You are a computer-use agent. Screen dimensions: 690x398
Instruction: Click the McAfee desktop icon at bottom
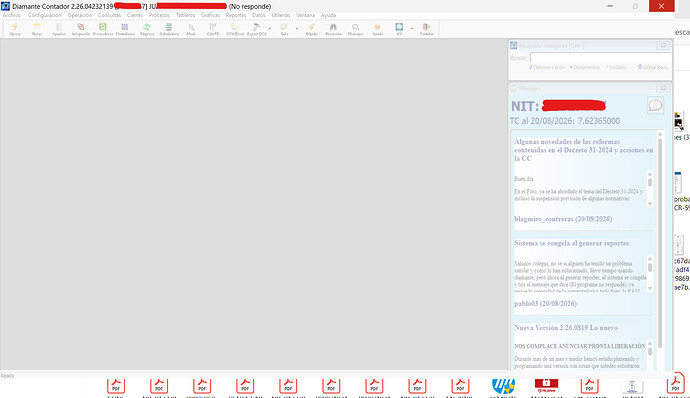click(547, 386)
